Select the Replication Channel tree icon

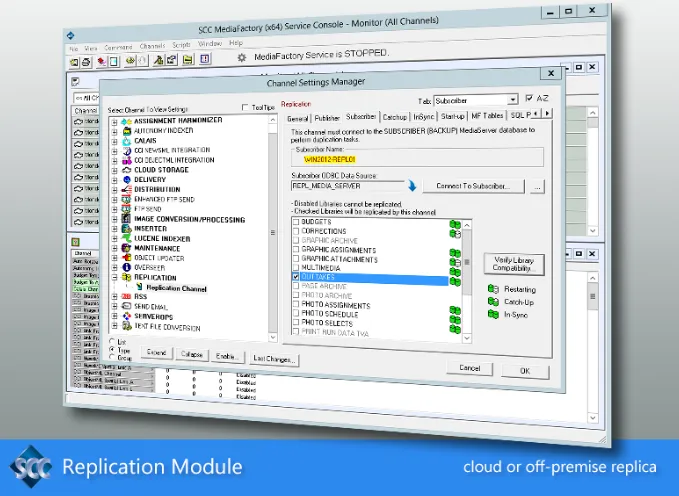pyautogui.click(x=139, y=287)
